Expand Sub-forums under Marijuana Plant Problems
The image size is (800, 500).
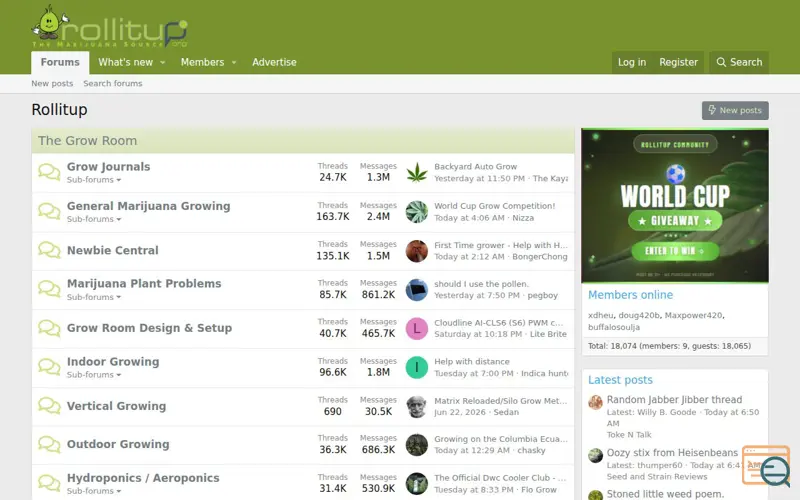click(94, 297)
